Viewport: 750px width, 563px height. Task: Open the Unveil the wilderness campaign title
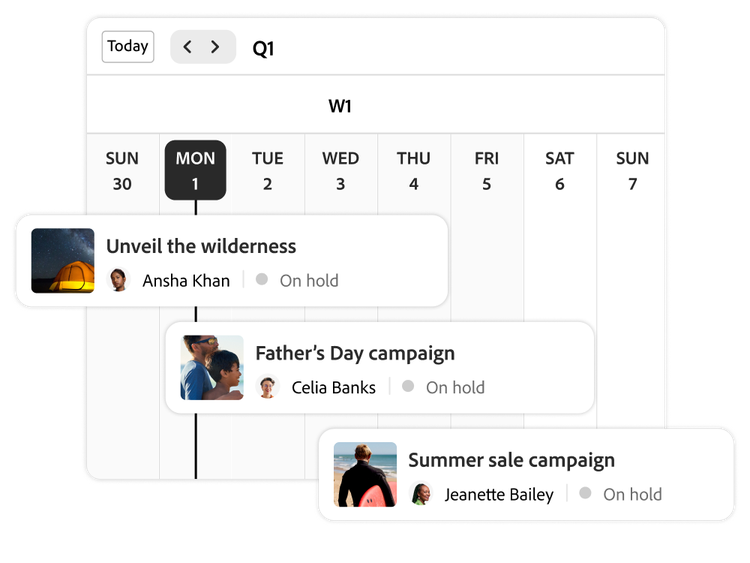(201, 246)
